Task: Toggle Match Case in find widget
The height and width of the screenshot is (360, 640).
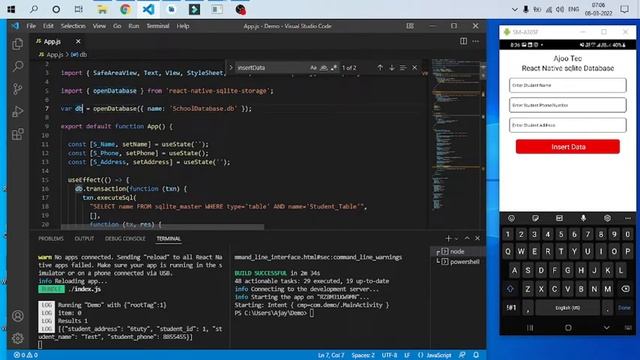Action: coord(313,67)
